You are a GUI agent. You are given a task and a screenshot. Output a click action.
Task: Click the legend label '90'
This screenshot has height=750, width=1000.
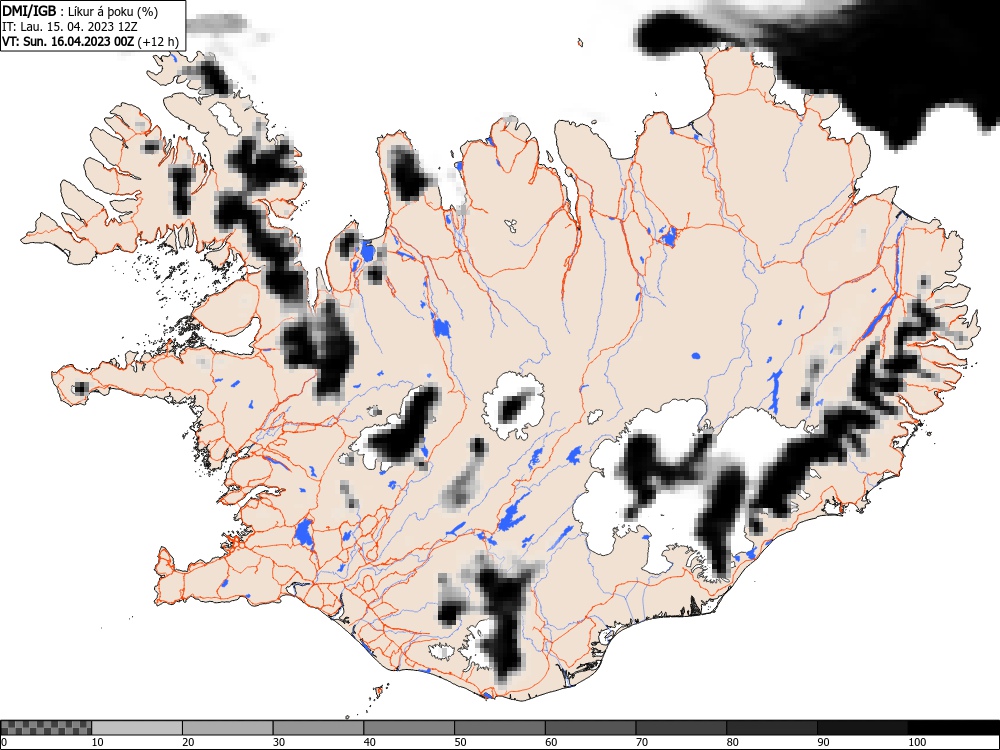[822, 742]
